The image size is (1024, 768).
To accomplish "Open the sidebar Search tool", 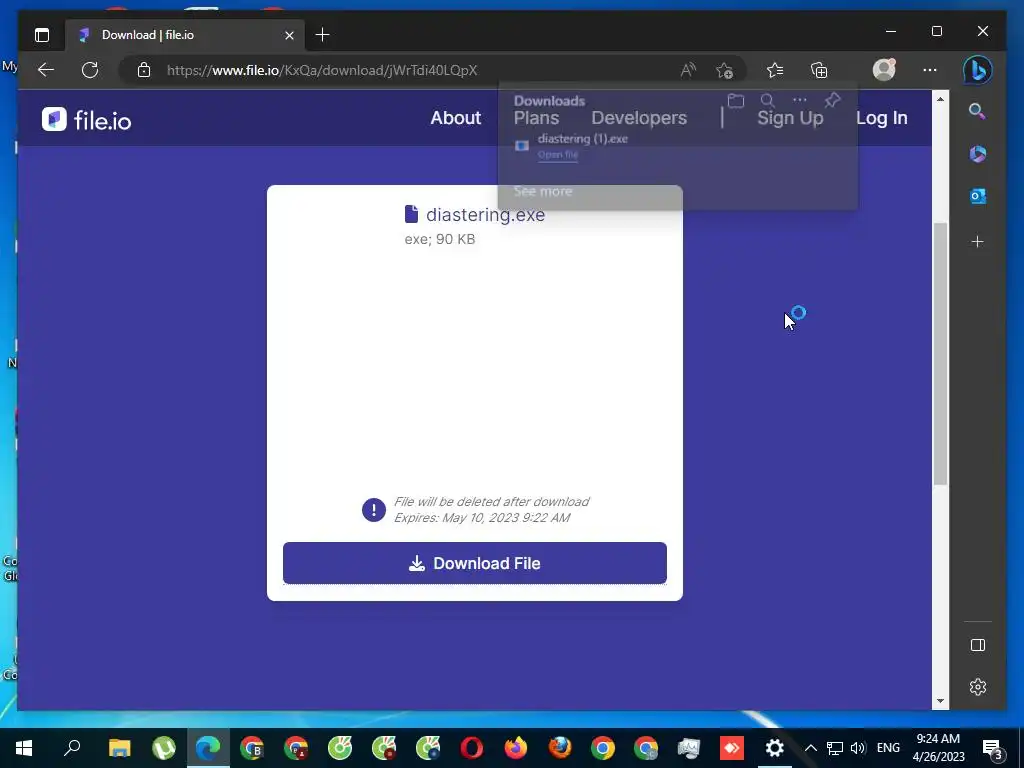I will tap(977, 111).
